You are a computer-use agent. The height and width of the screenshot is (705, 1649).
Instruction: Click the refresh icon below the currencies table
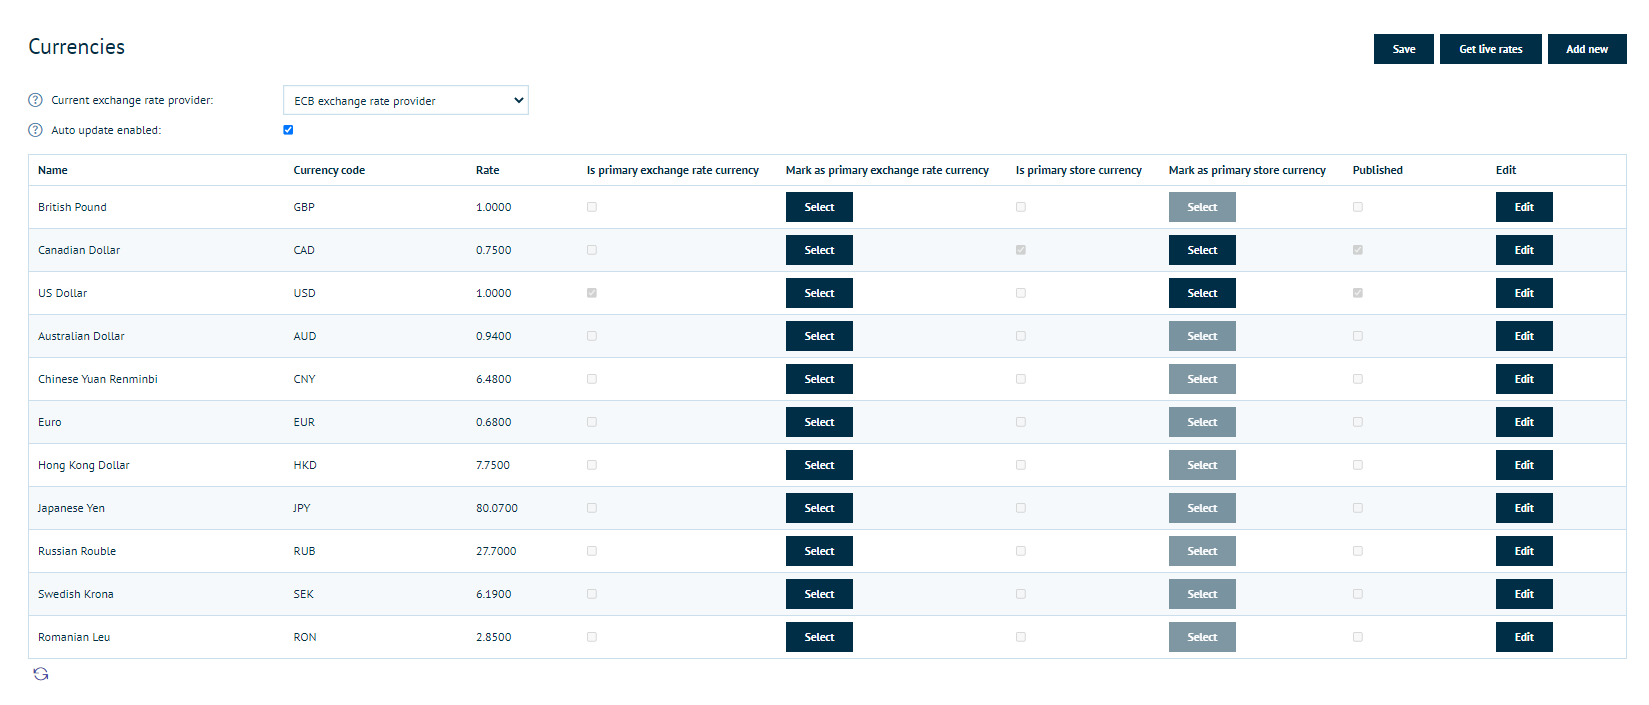click(41, 674)
